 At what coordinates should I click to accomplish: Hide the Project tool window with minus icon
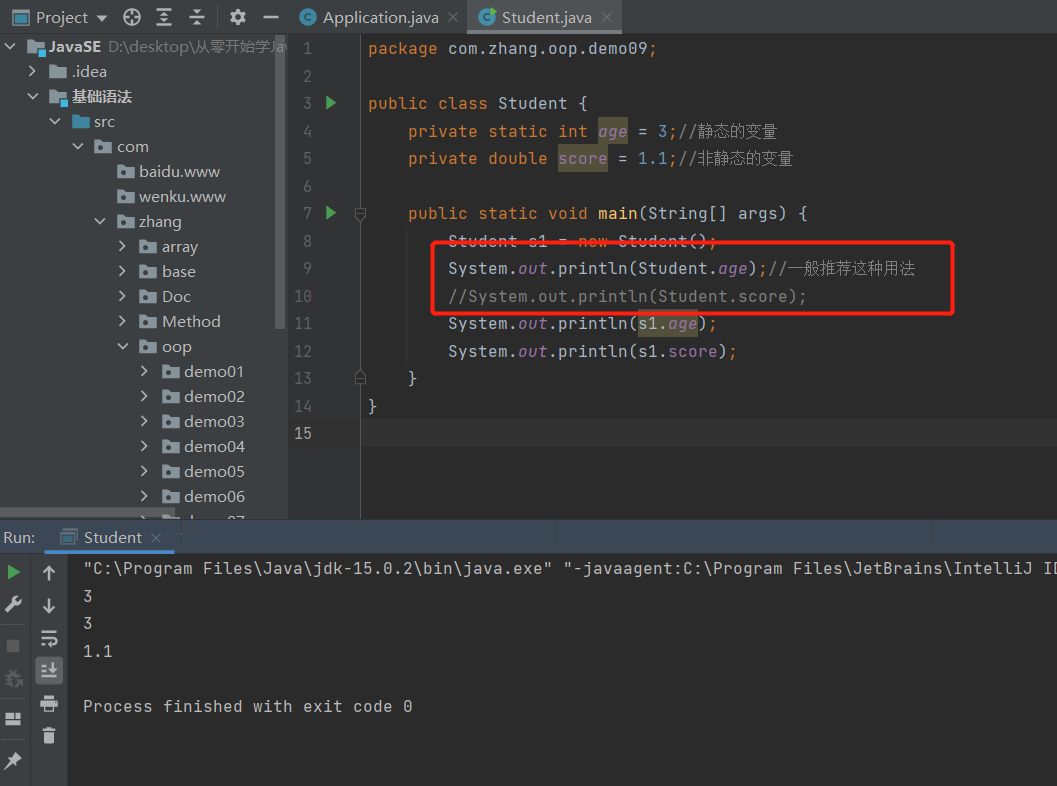271,17
